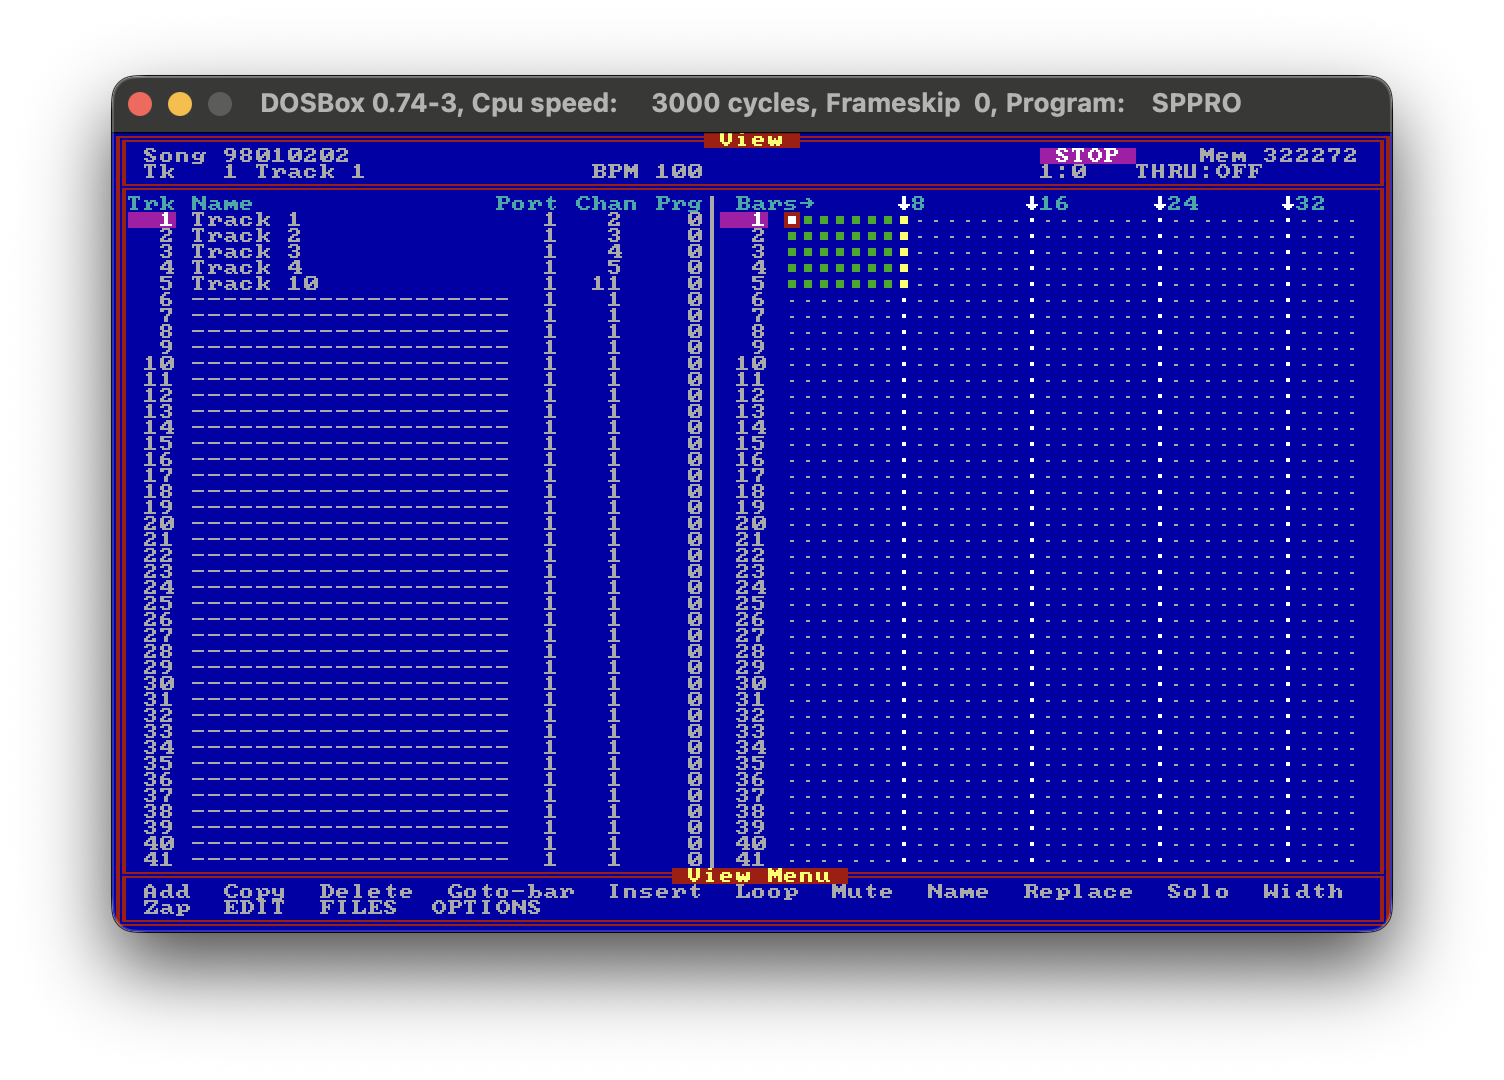Select Insert in the View Menu
This screenshot has width=1504, height=1080.
tap(655, 891)
